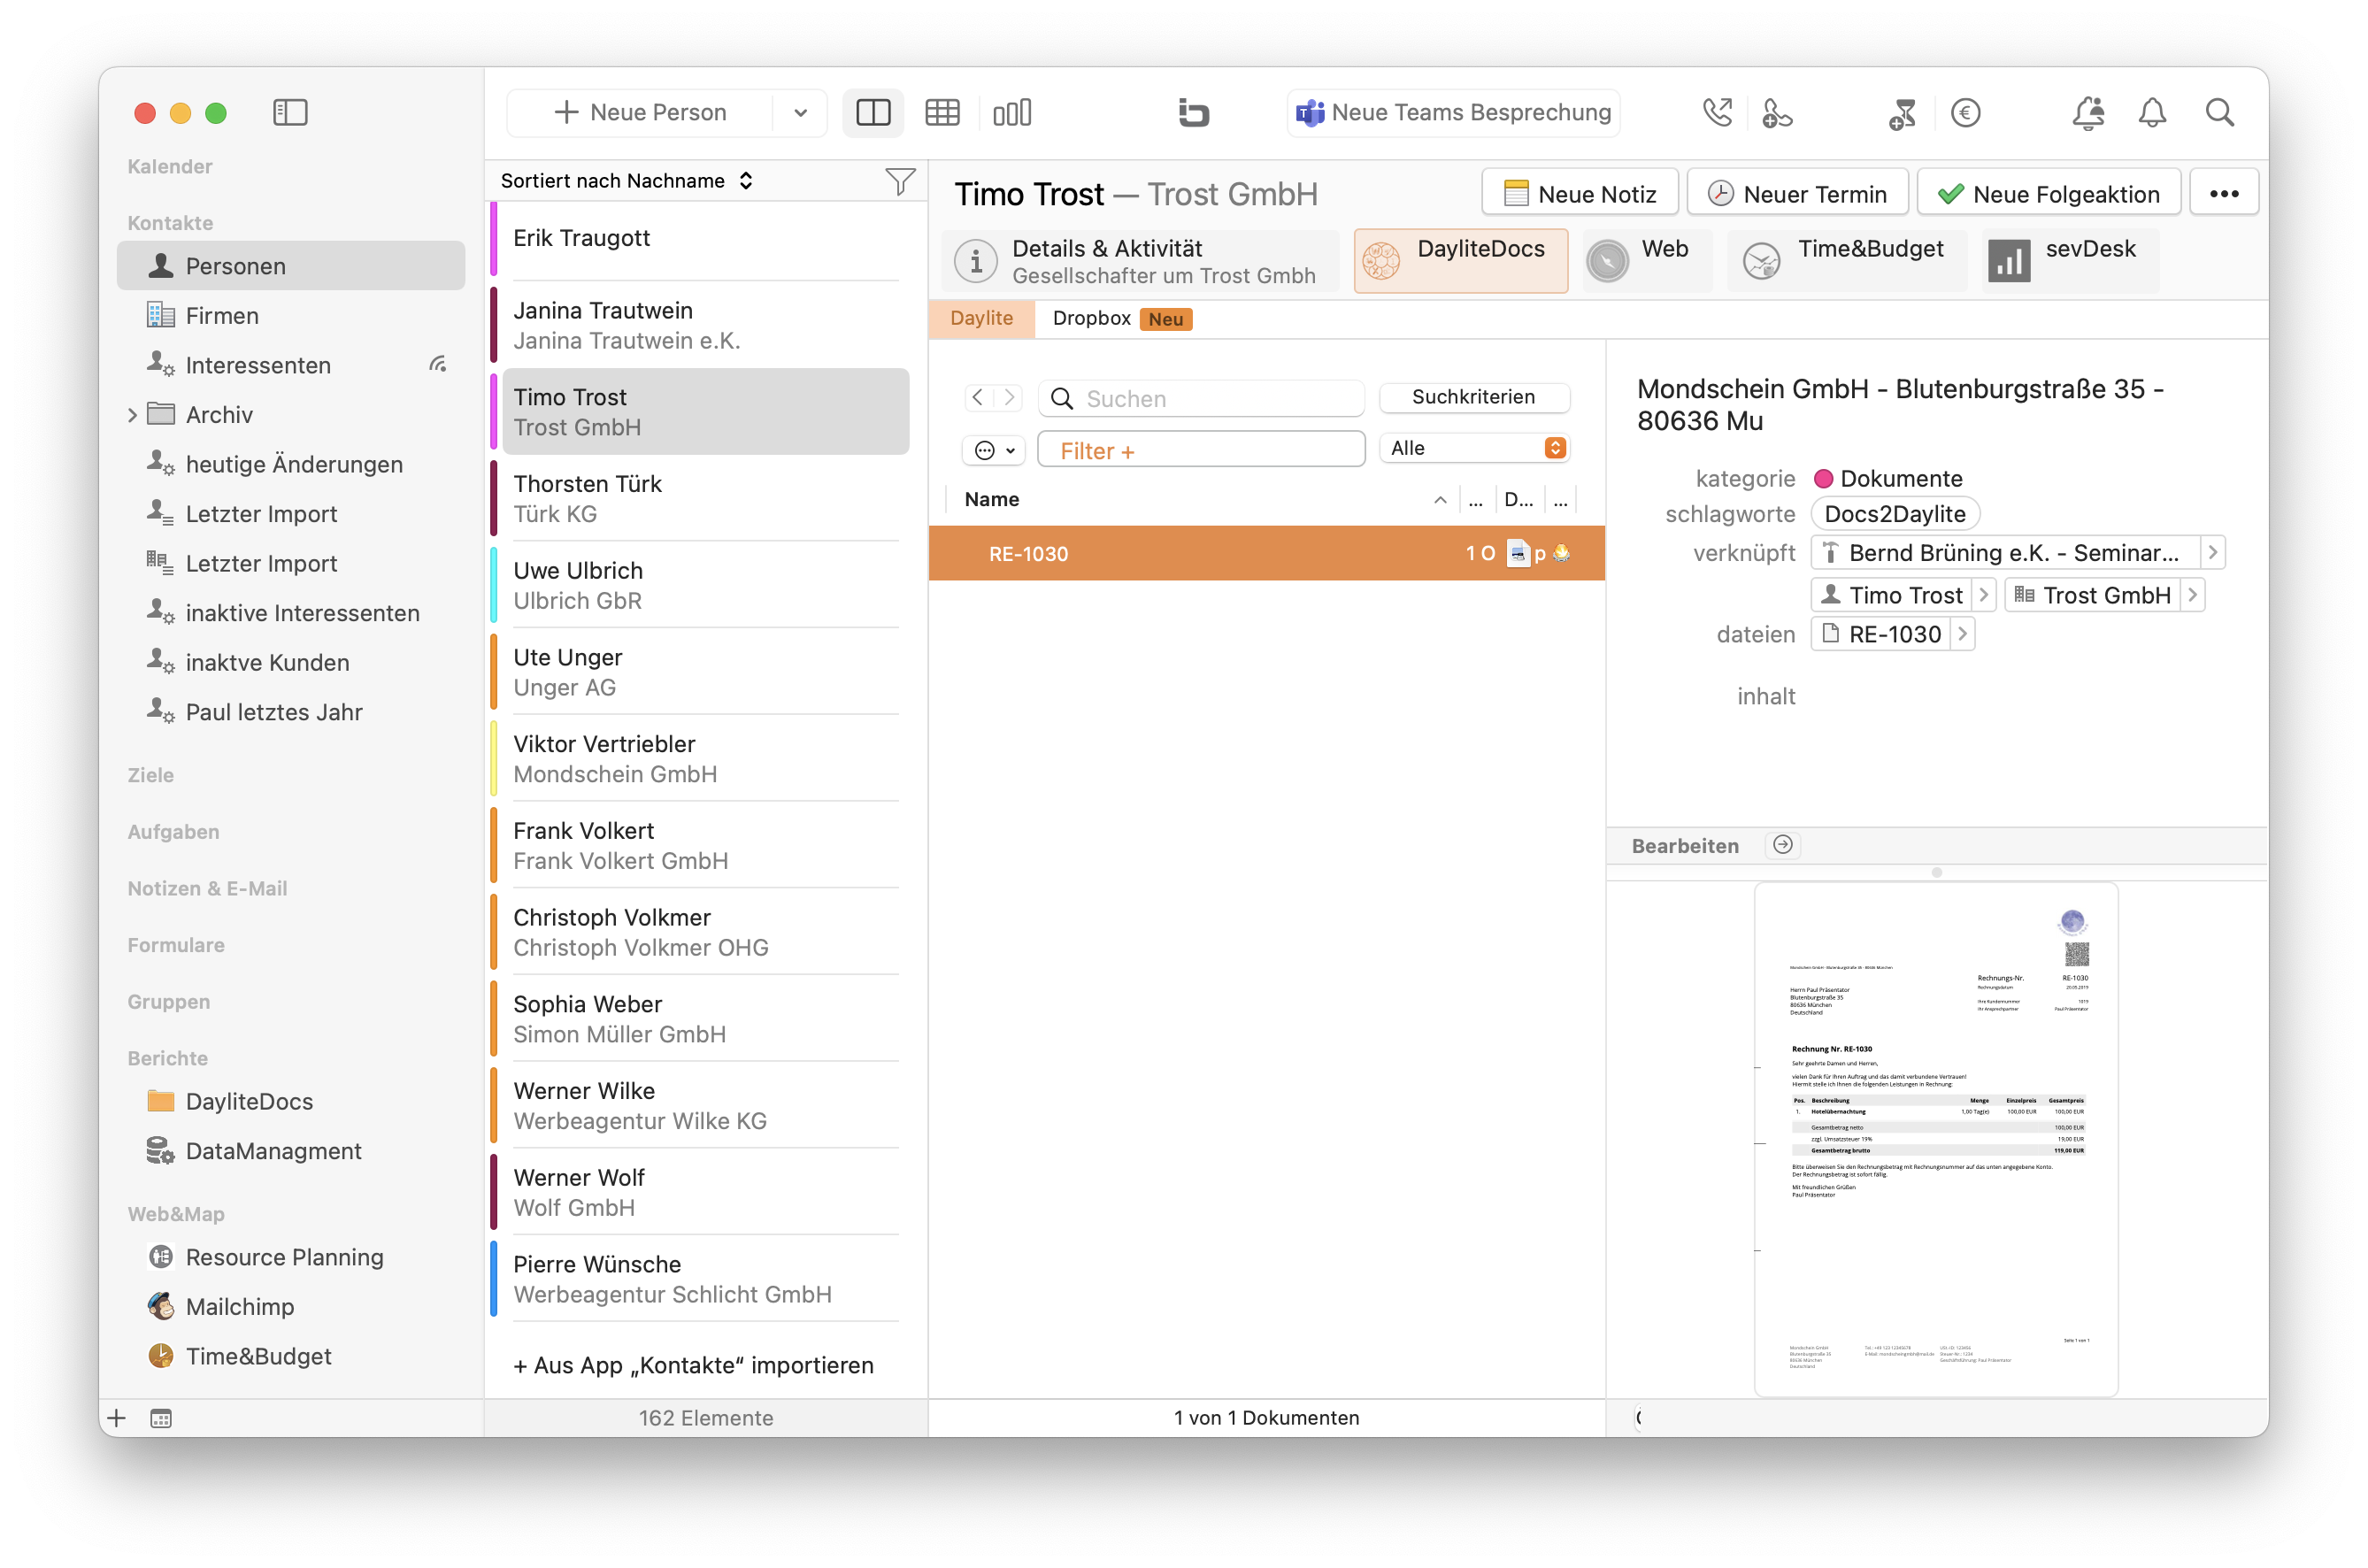This screenshot has width=2368, height=1568.
Task: Open the sevDesk tab
Action: tap(2070, 261)
